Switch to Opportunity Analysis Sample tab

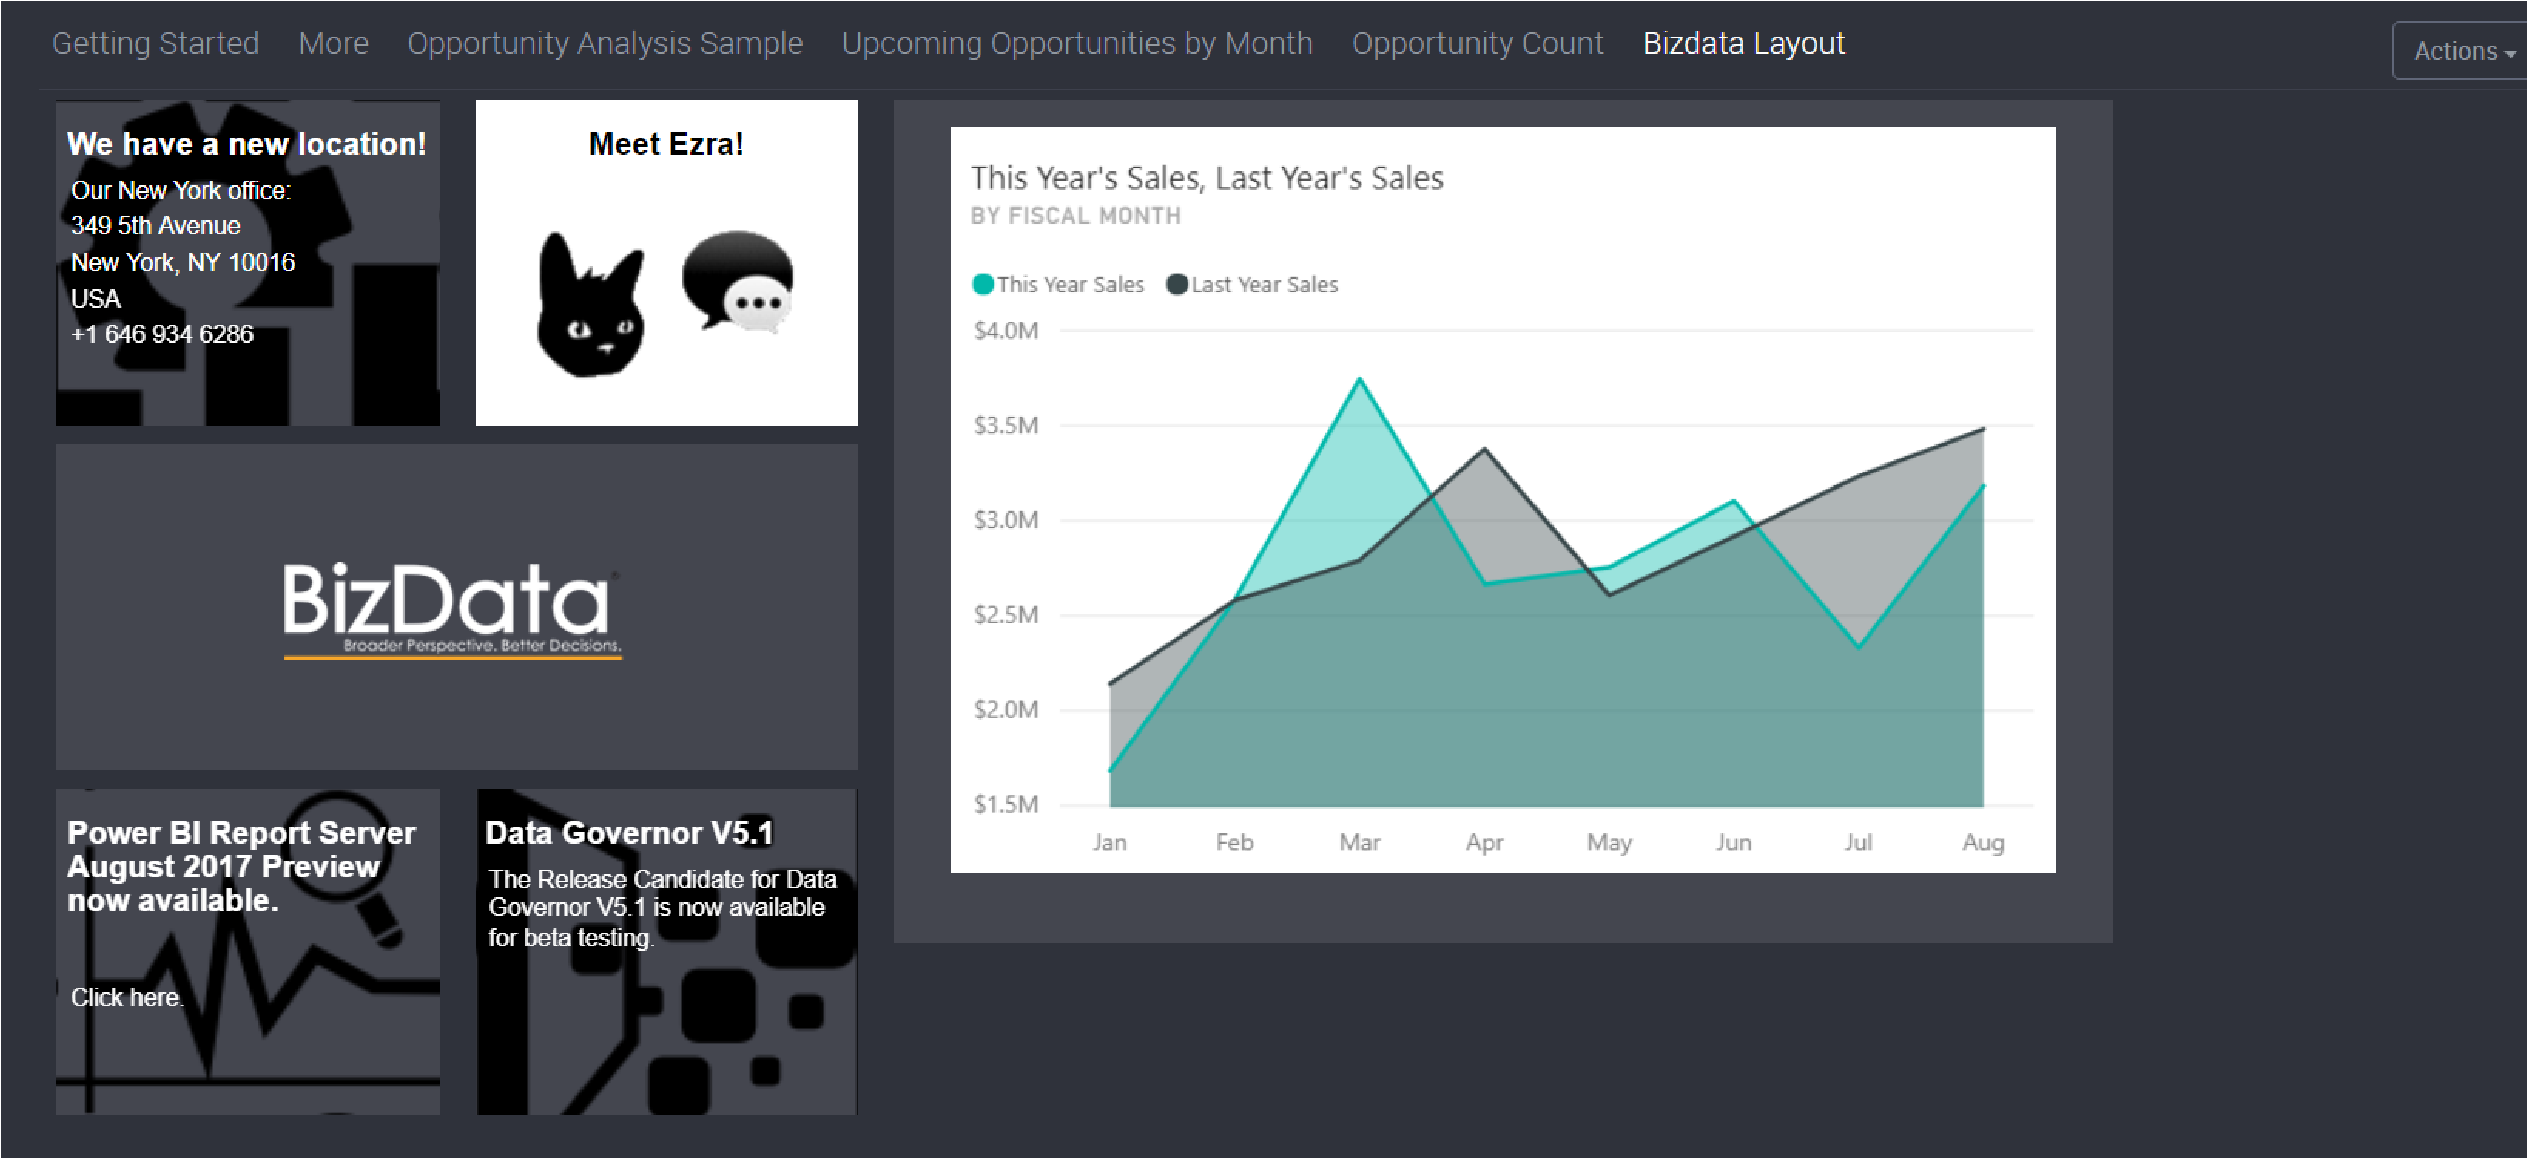coord(605,44)
